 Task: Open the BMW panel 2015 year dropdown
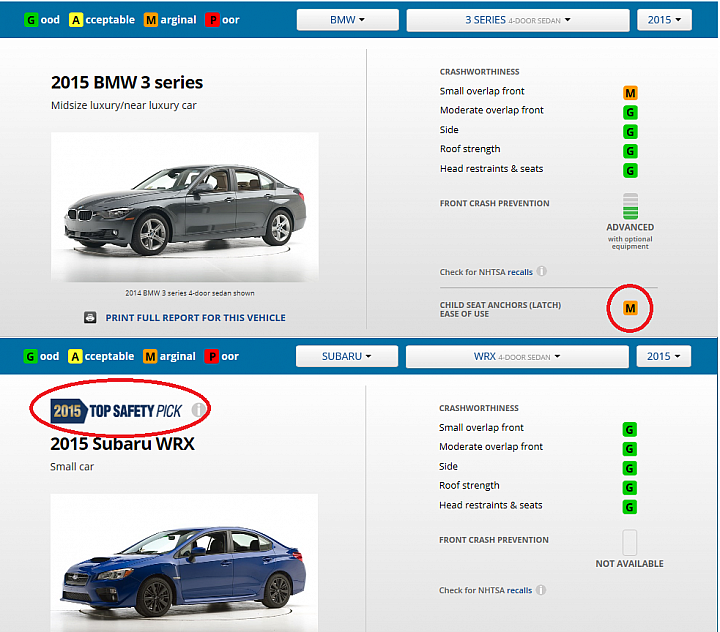click(x=664, y=20)
